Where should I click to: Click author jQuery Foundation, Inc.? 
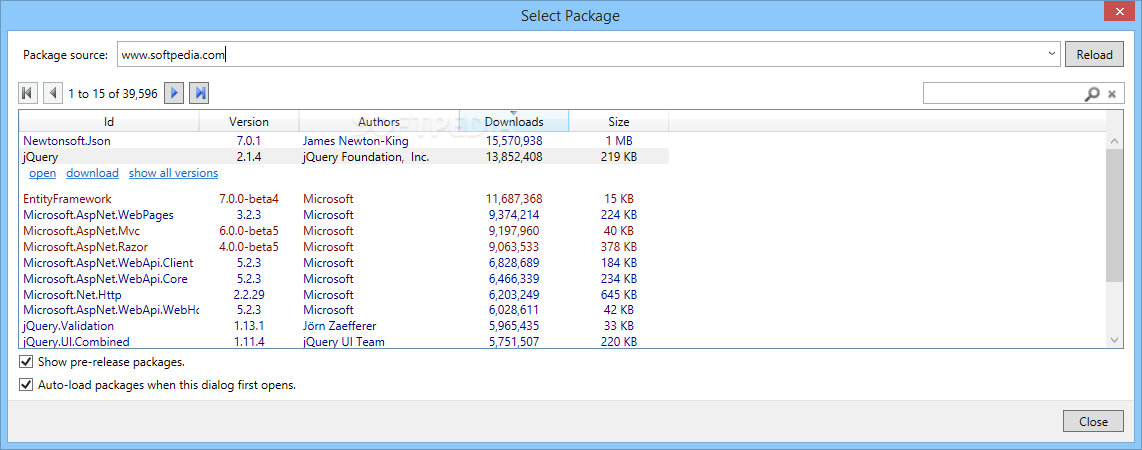tap(366, 157)
